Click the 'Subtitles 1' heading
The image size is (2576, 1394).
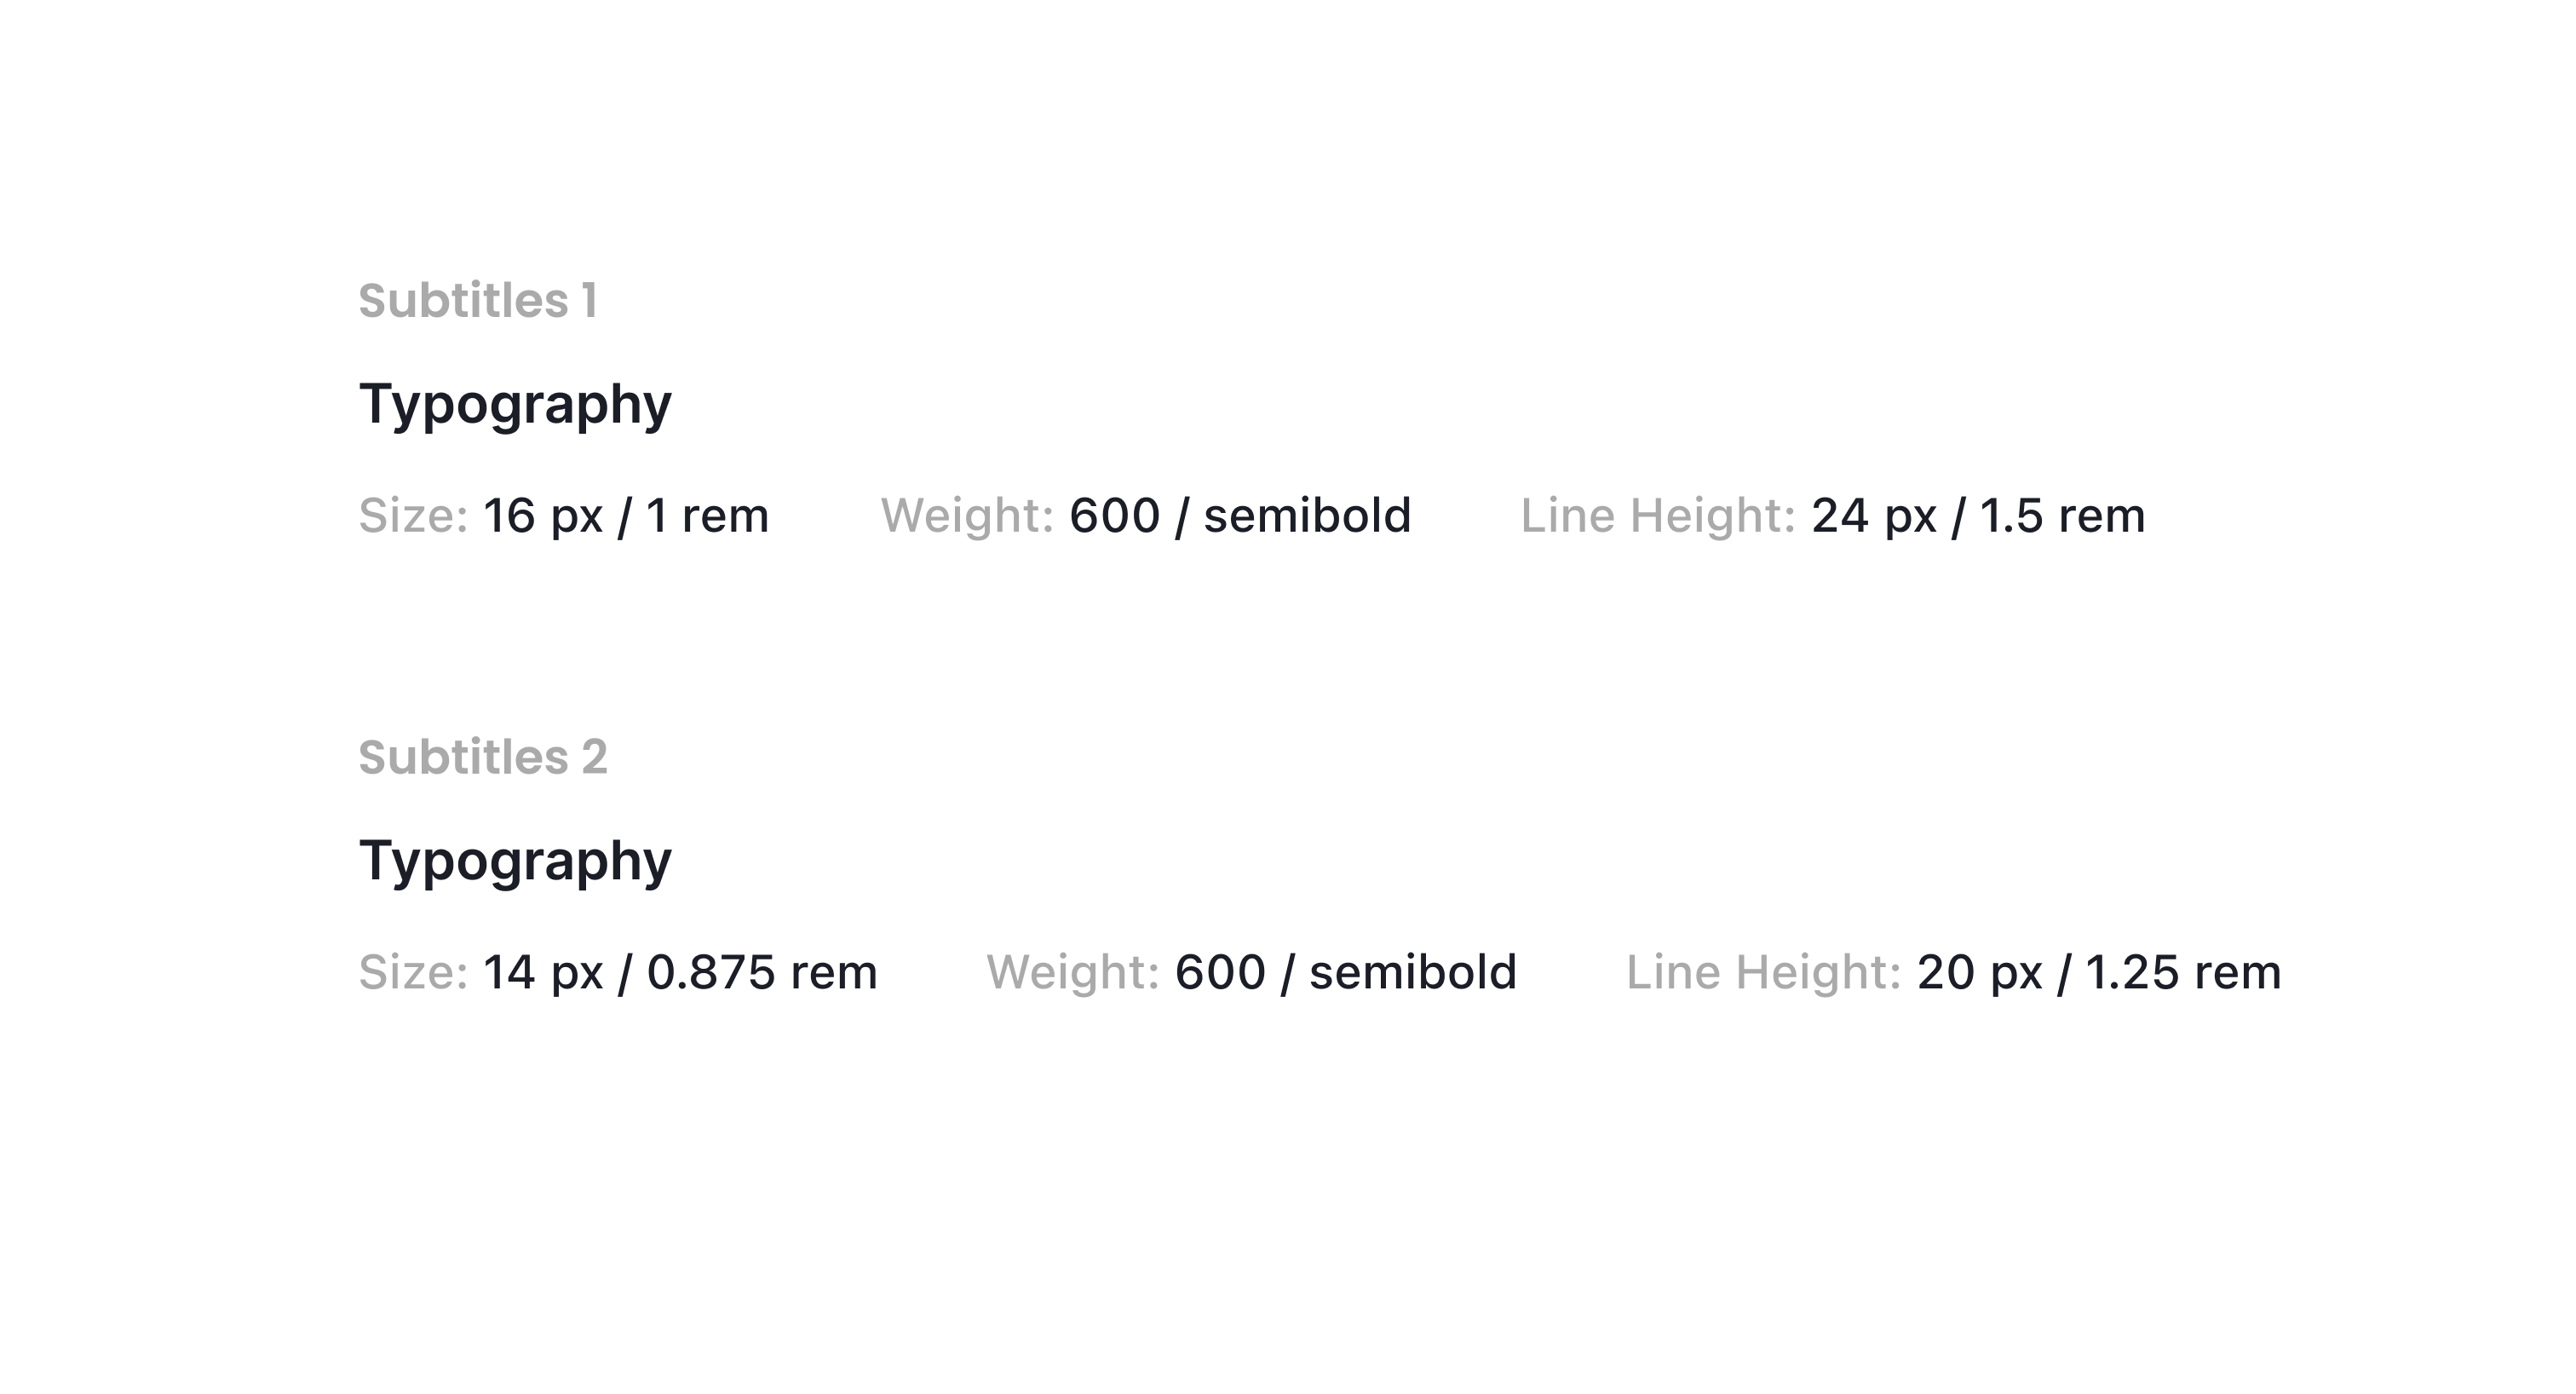coord(478,301)
